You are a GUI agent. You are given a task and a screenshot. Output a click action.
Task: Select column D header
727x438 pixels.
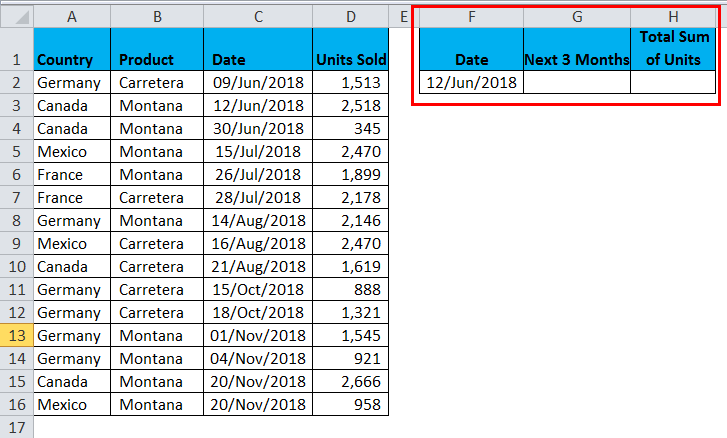tap(349, 16)
